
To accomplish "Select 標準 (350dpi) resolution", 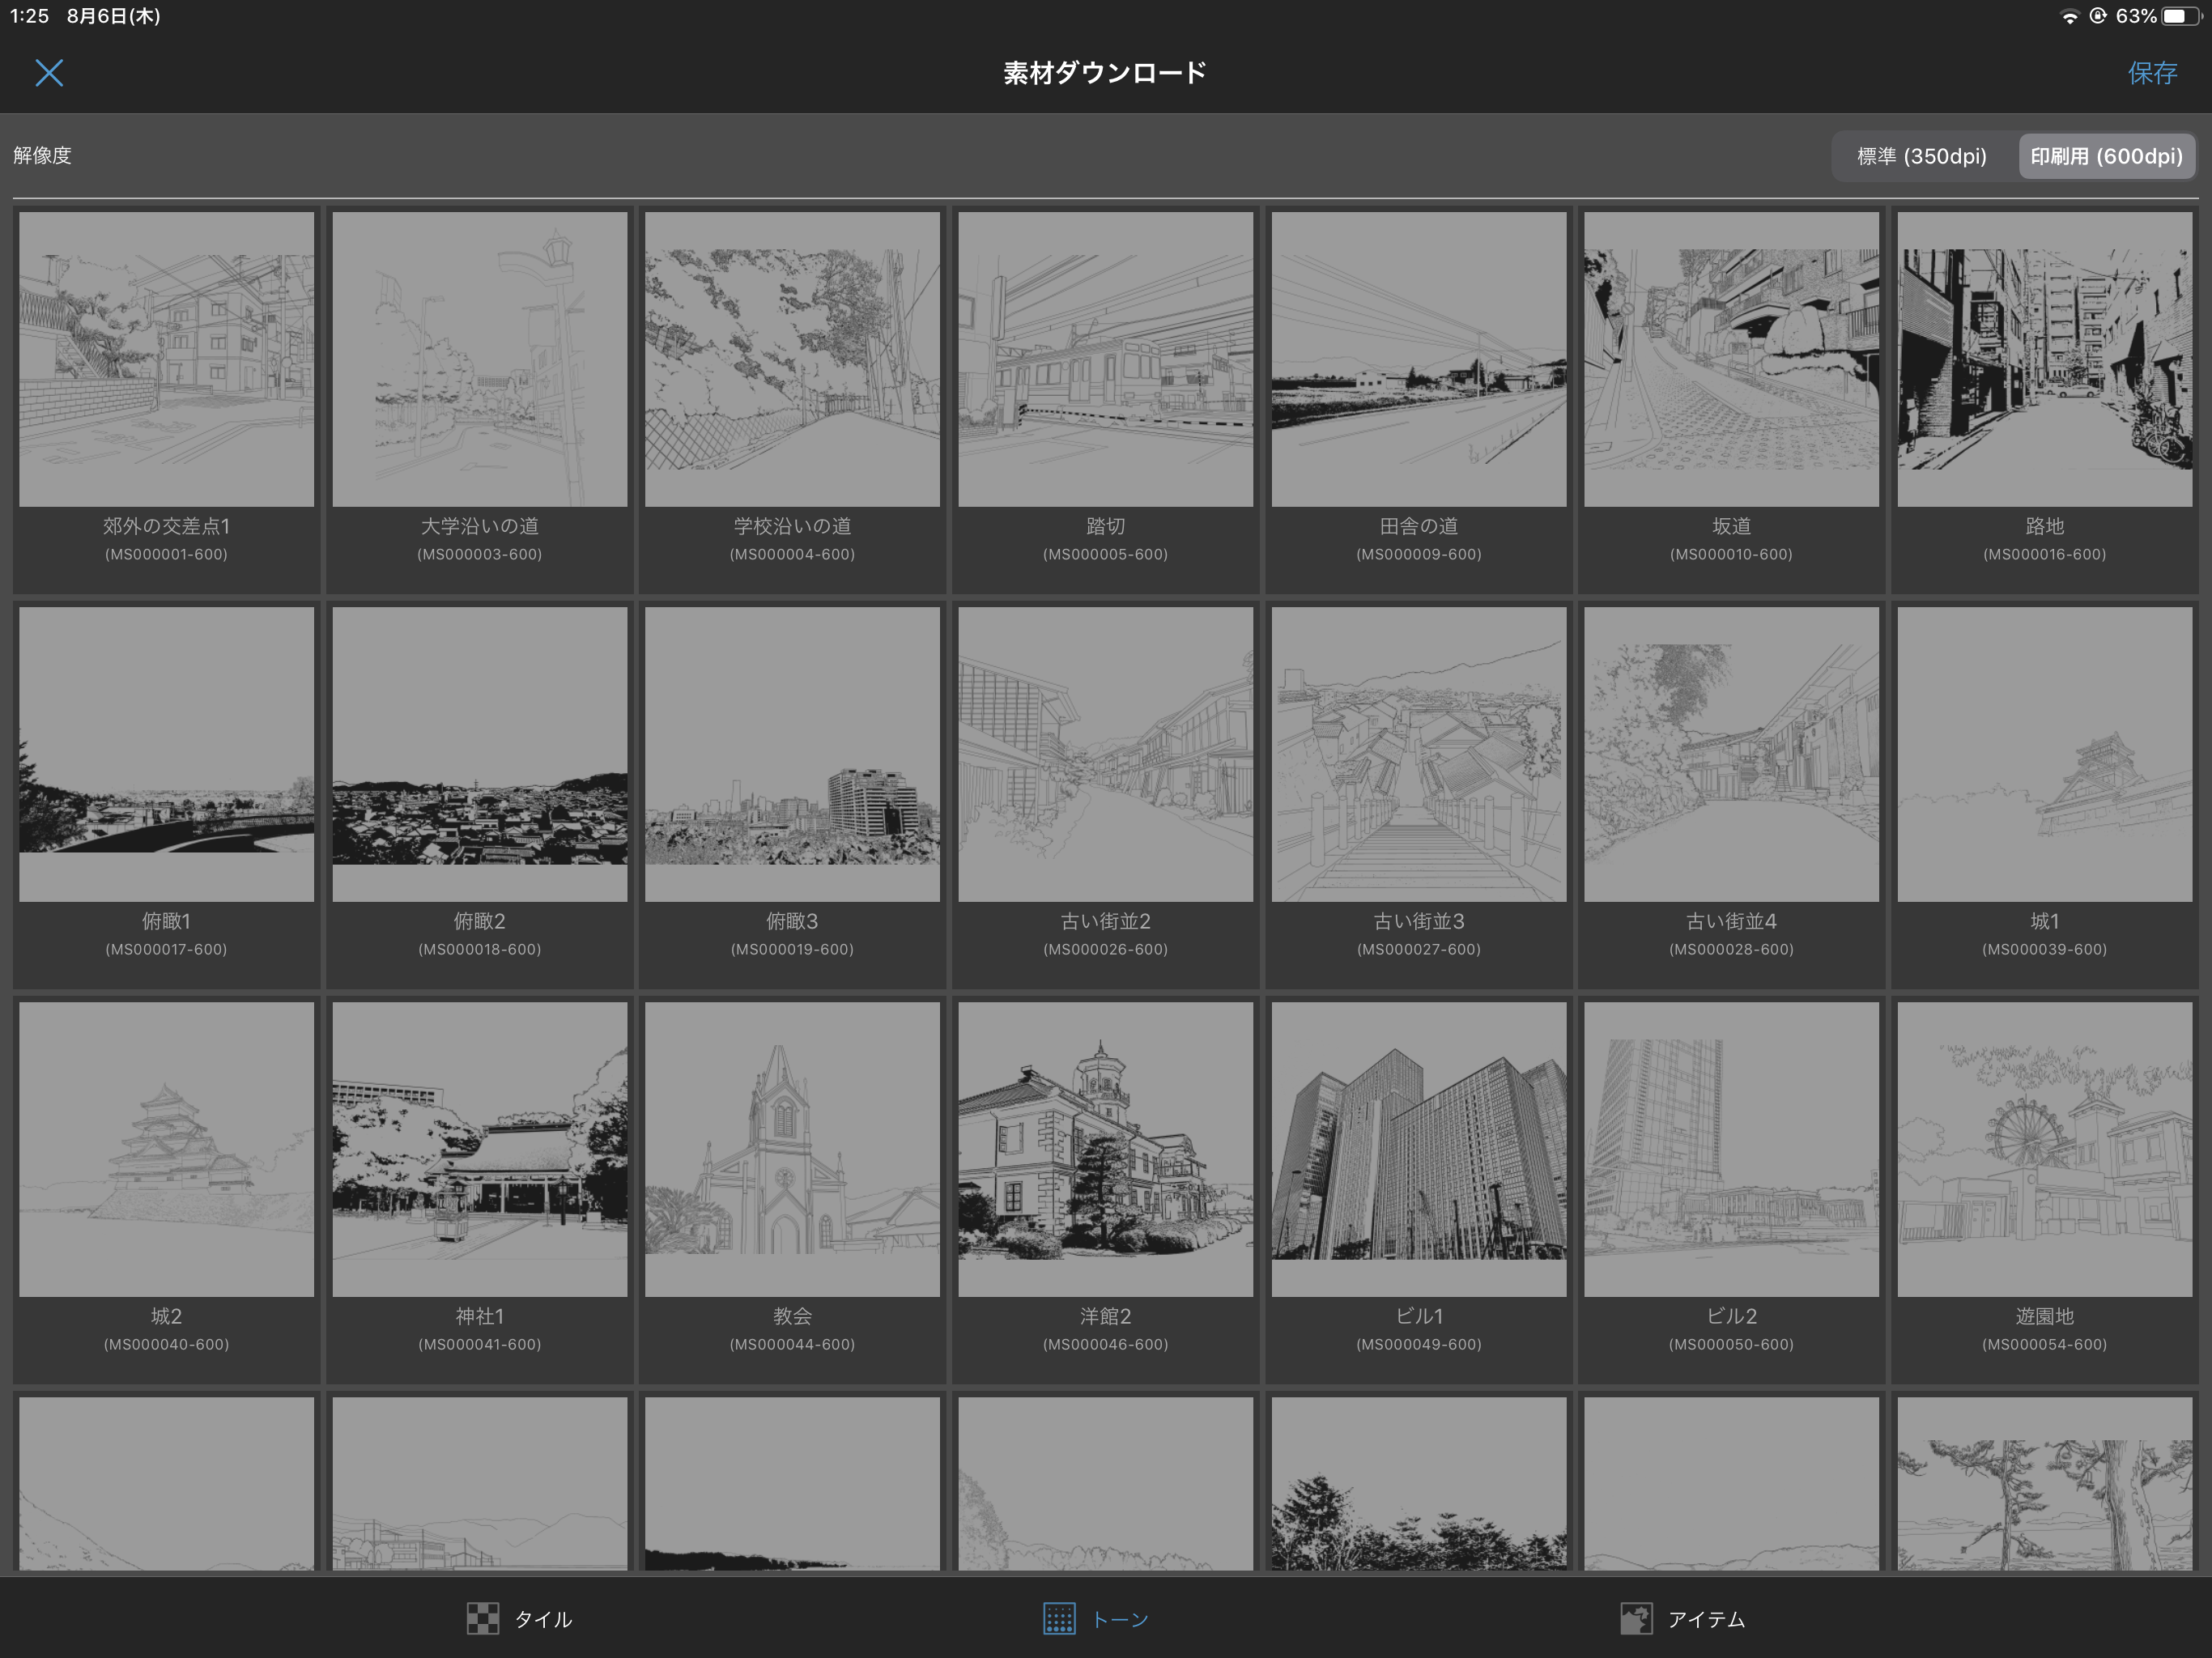I will (1921, 156).
